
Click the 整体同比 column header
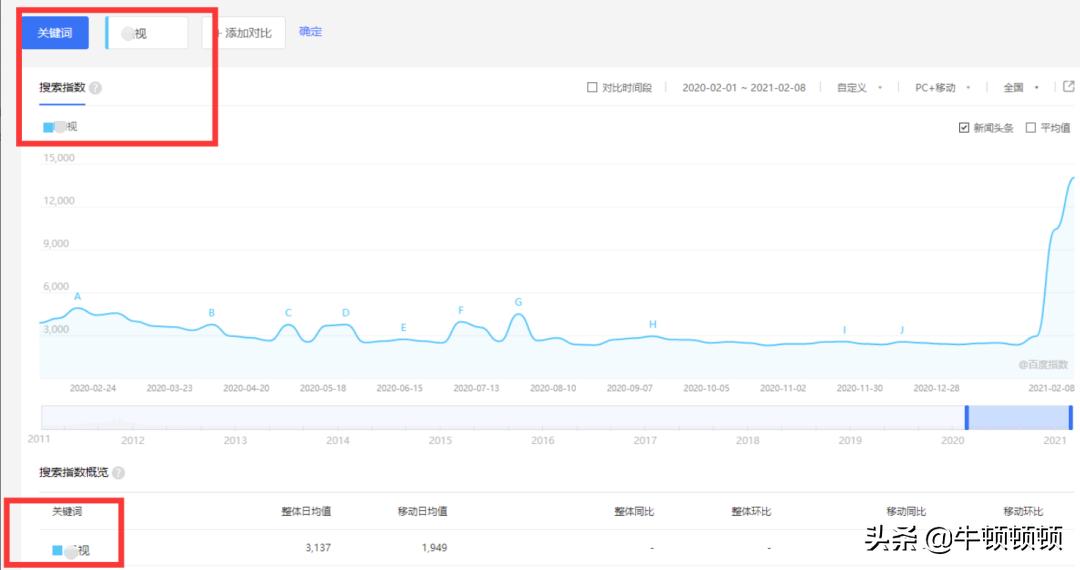coord(634,511)
